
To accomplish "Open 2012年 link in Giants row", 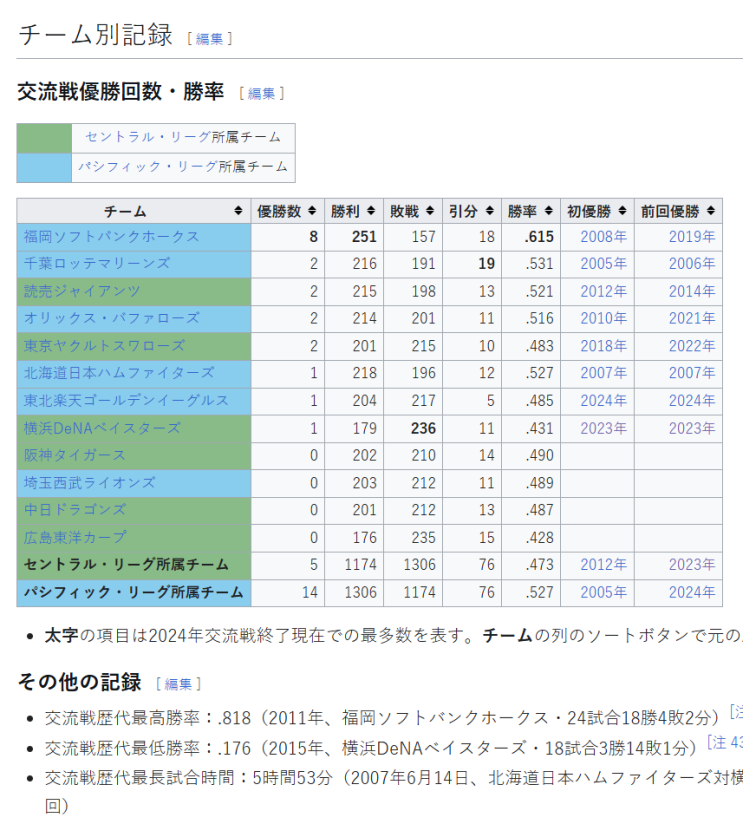I will [604, 291].
